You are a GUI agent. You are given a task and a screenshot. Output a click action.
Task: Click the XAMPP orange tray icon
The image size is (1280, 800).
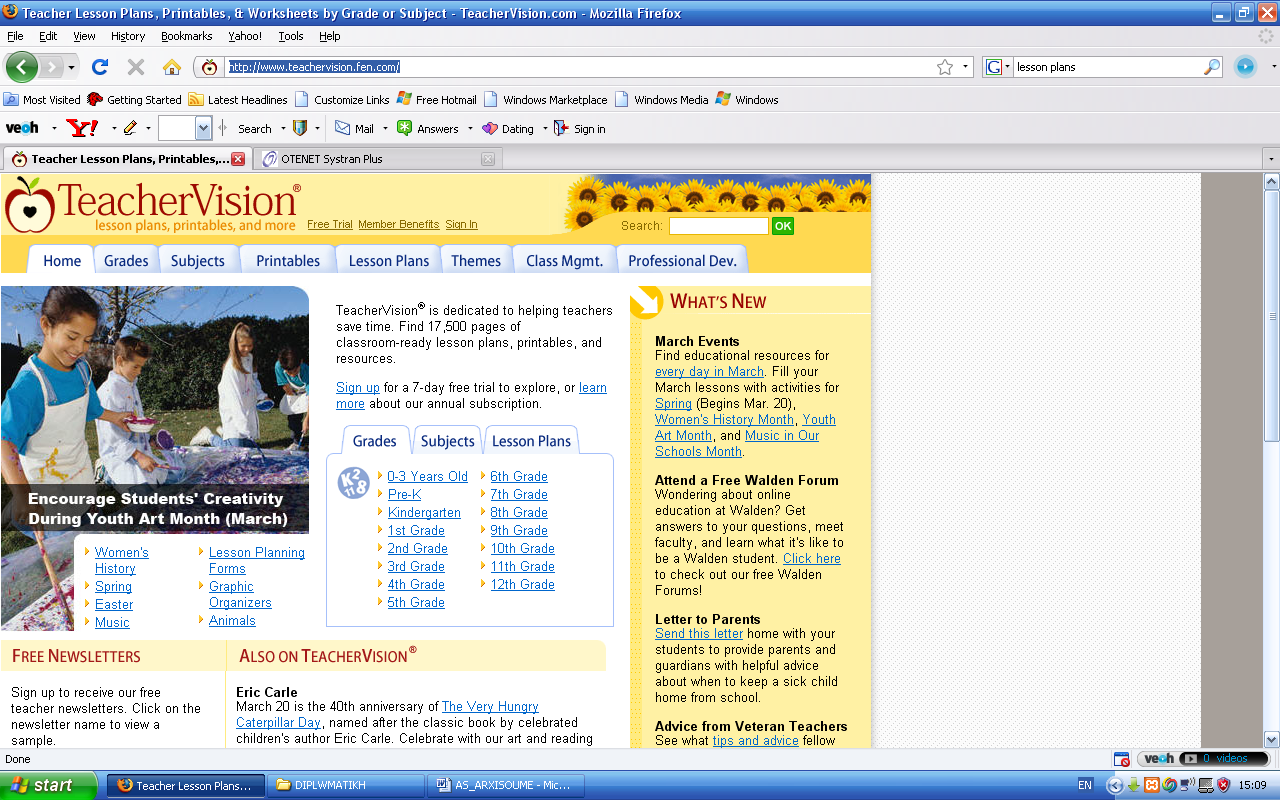[x=1151, y=785]
